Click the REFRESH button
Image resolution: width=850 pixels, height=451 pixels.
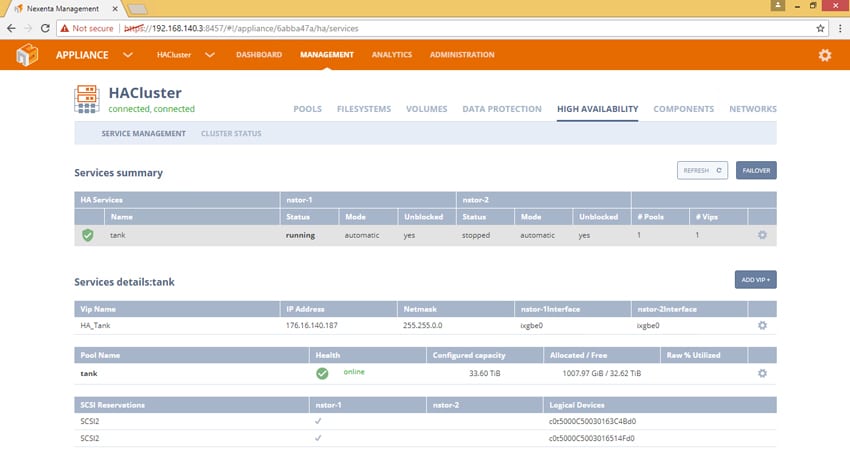(702, 170)
